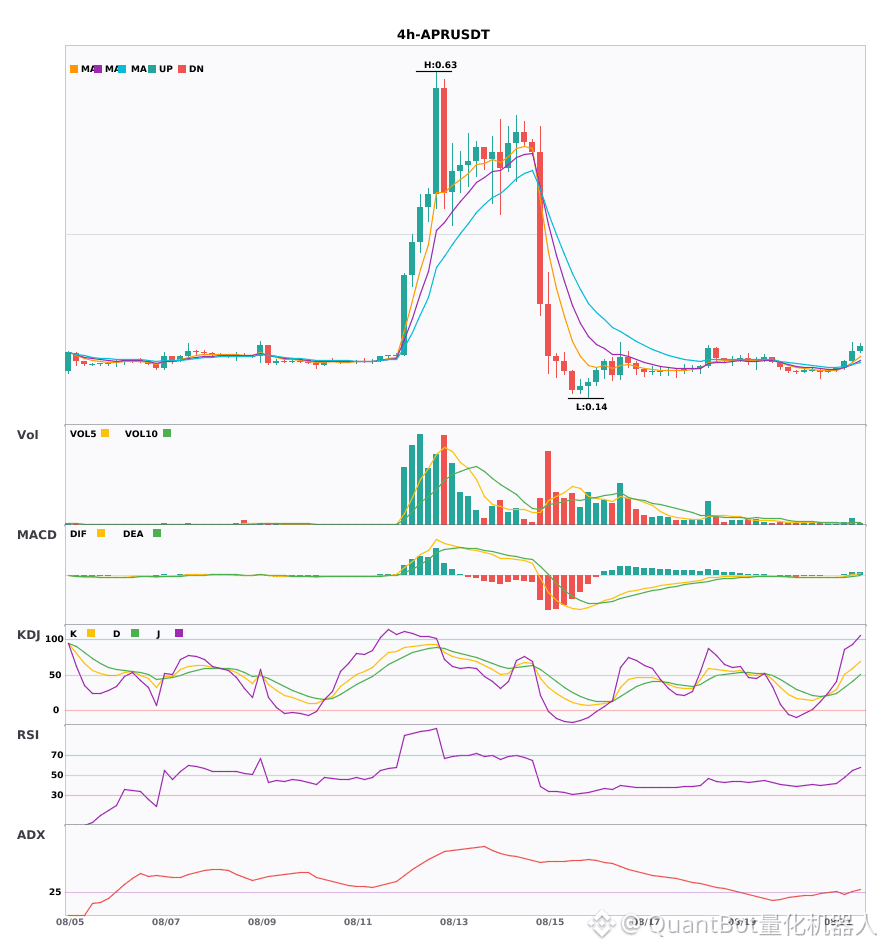Image resolution: width=885 pixels, height=950 pixels.
Task: Click the tallest red bar in the Vol panel
Action: 444,479
